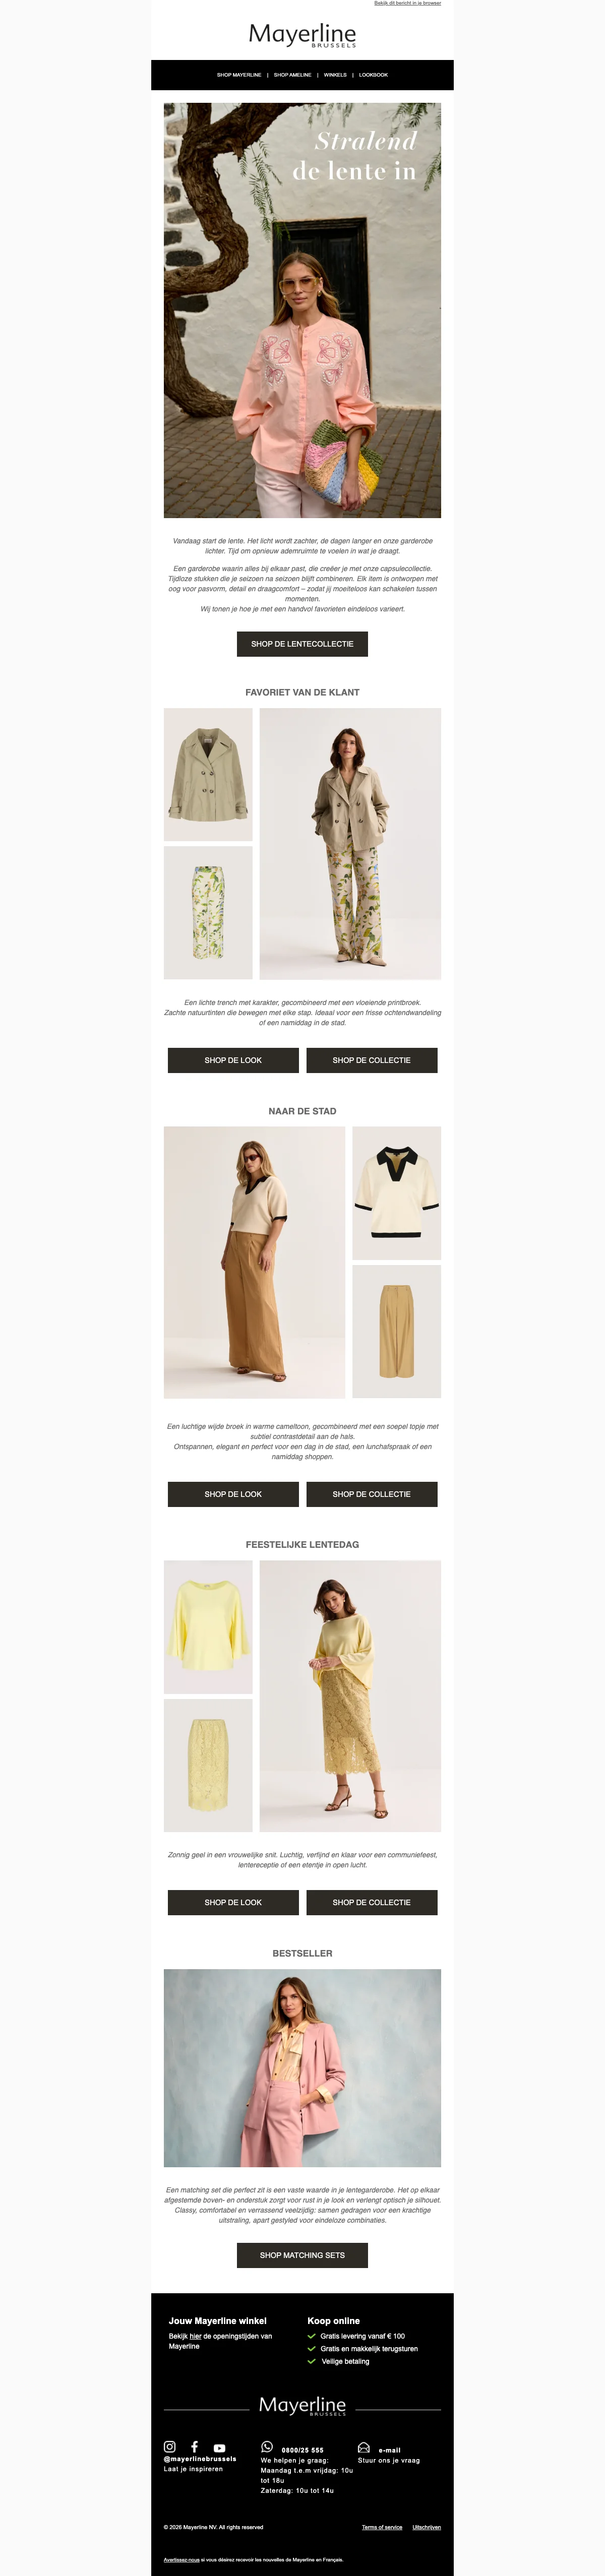
Task: Click the Uitschrijven unsubscribe link
Action: click(427, 2527)
